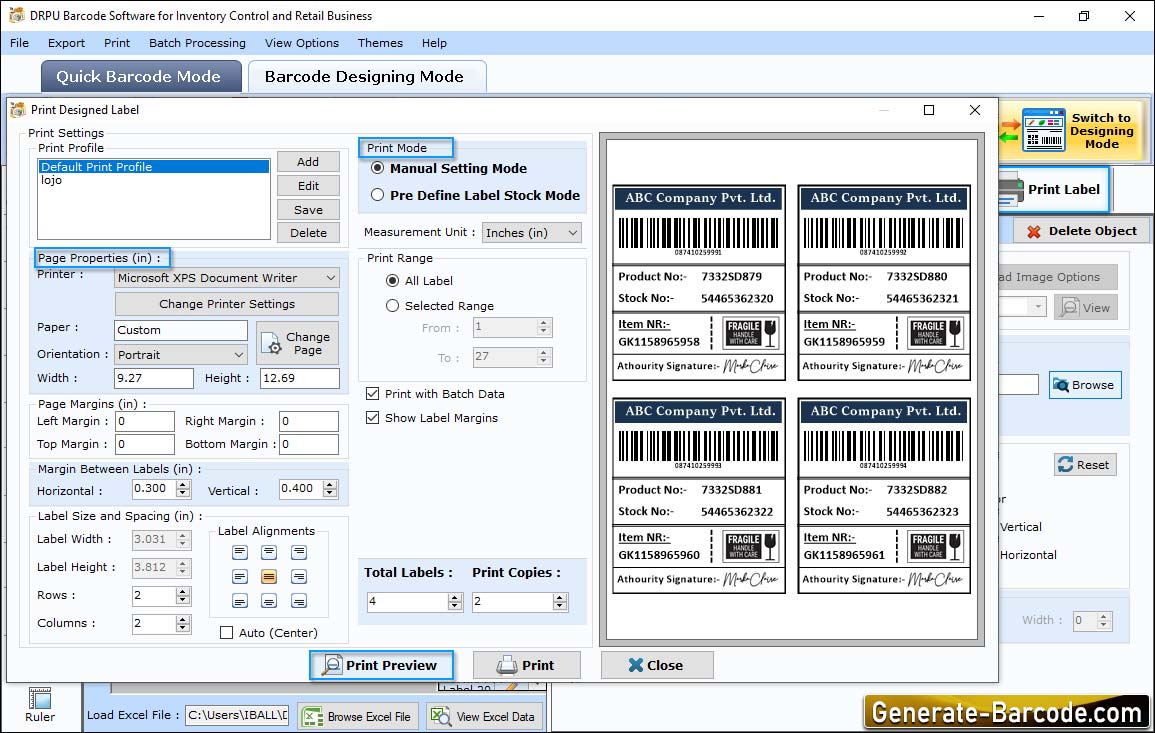Click the View magnifier icon in main window
Image resolution: width=1155 pixels, height=733 pixels.
click(x=1069, y=308)
